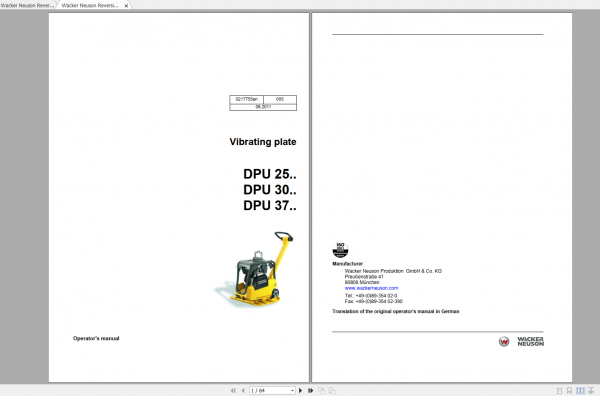Enable two-page continuous scrolling view
The image size is (600, 396).
point(591,391)
